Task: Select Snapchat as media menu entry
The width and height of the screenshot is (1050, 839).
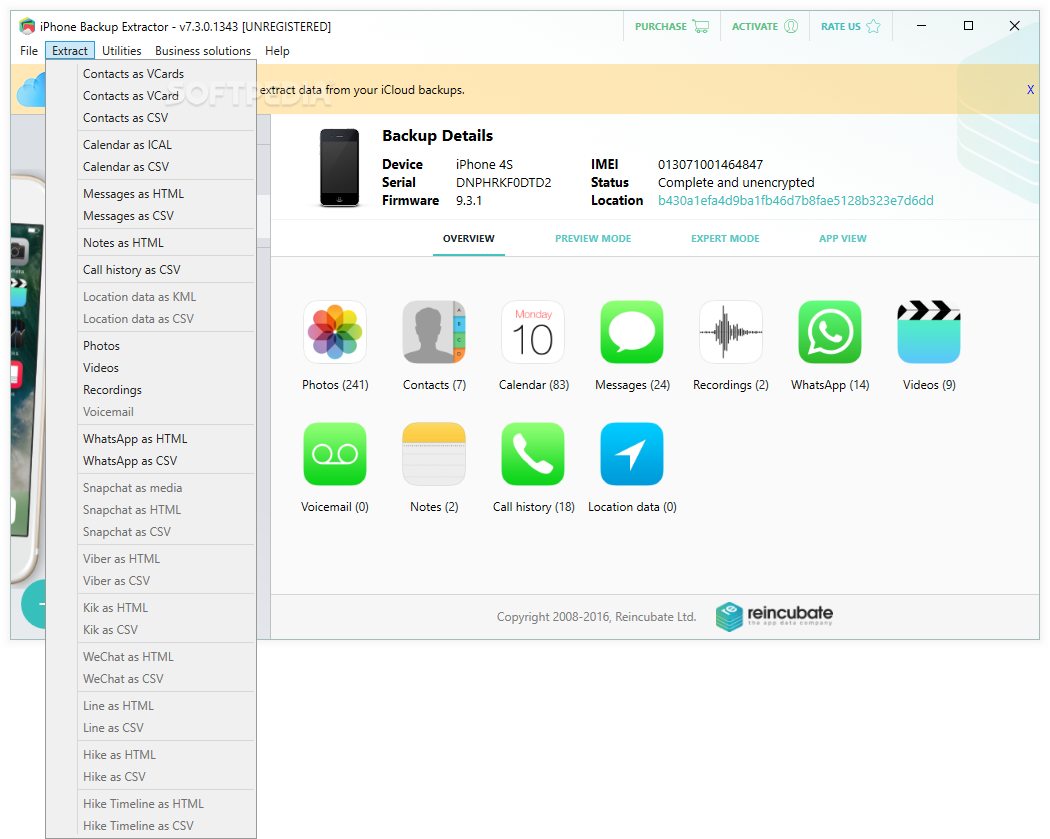Action: tap(151, 487)
